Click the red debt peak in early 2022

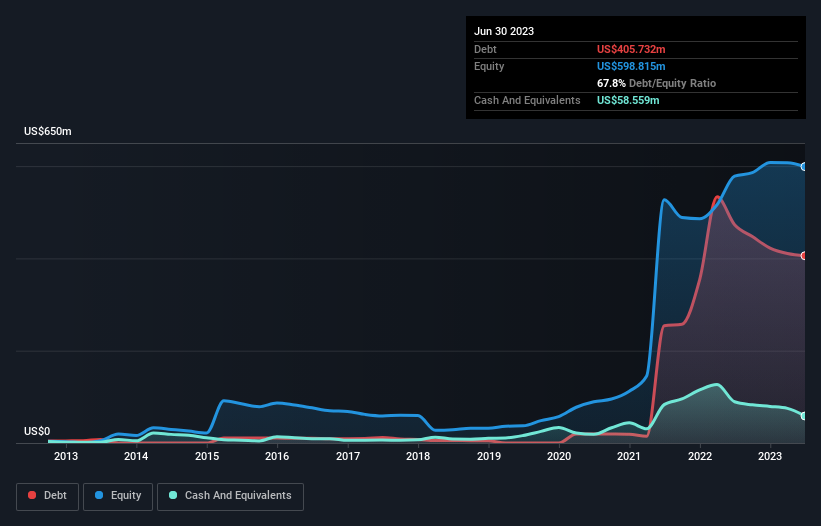tap(717, 197)
